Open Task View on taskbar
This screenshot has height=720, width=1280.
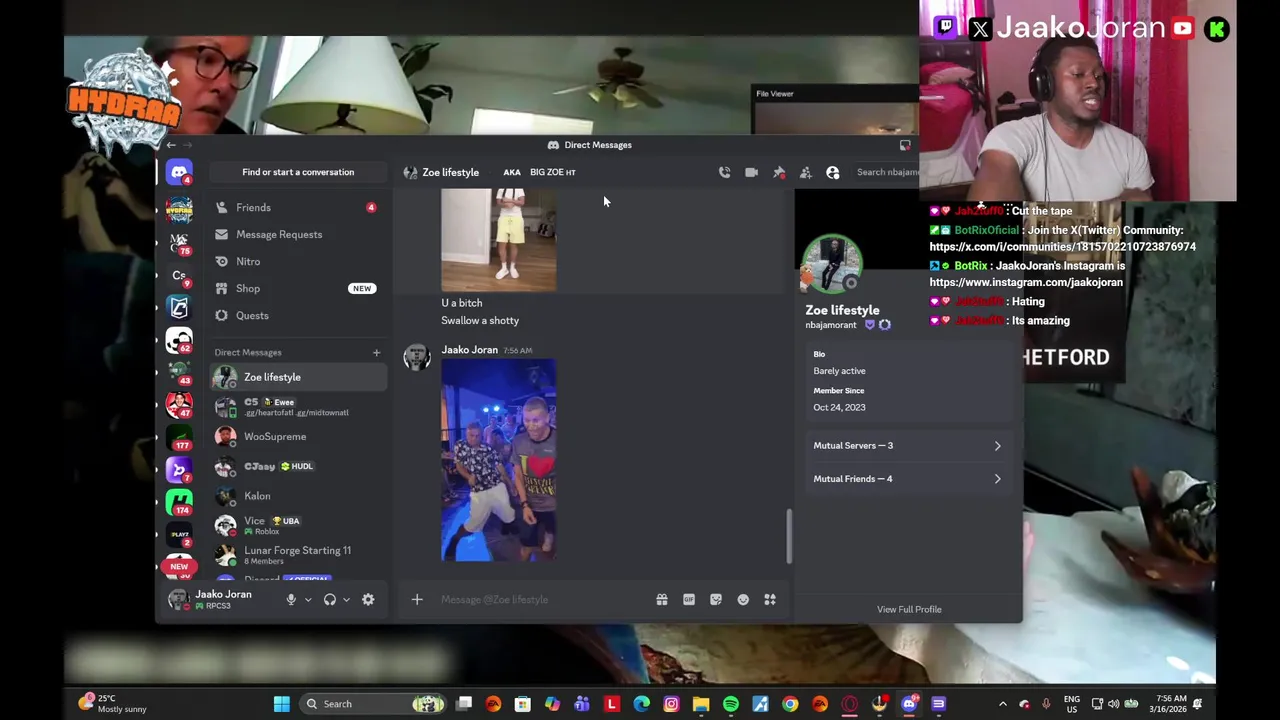464,704
